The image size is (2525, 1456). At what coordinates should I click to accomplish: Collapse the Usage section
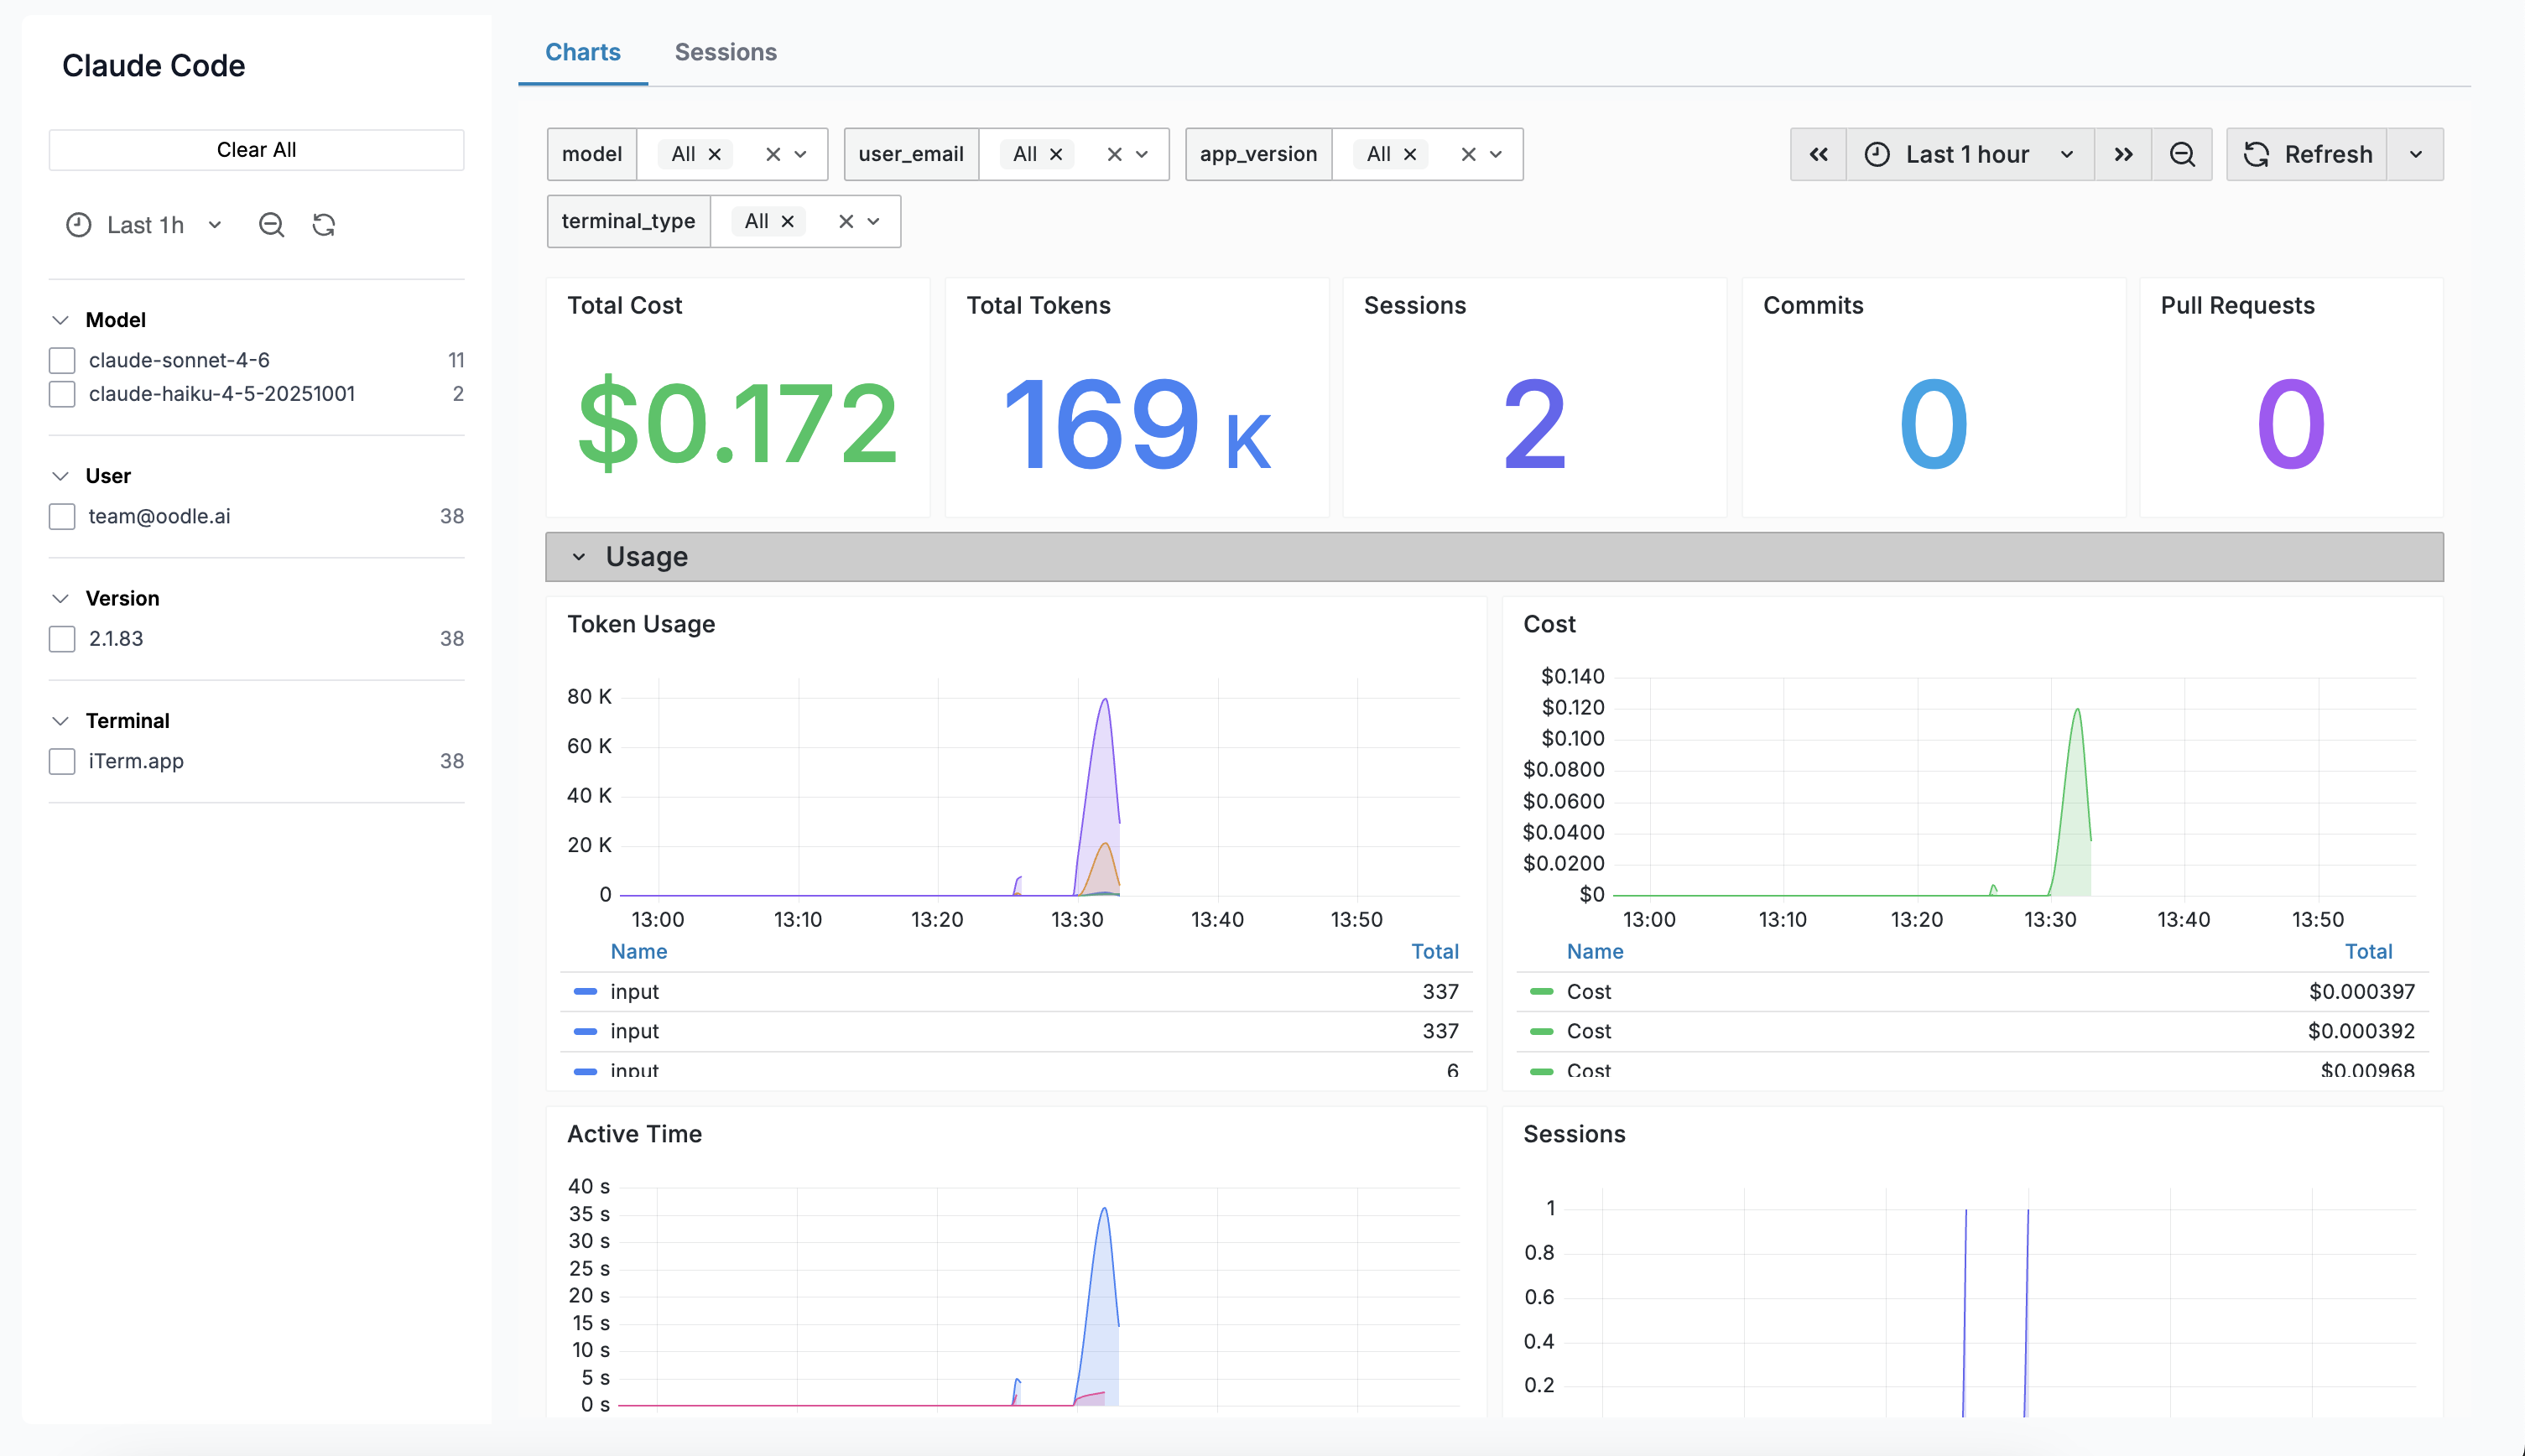coord(579,557)
